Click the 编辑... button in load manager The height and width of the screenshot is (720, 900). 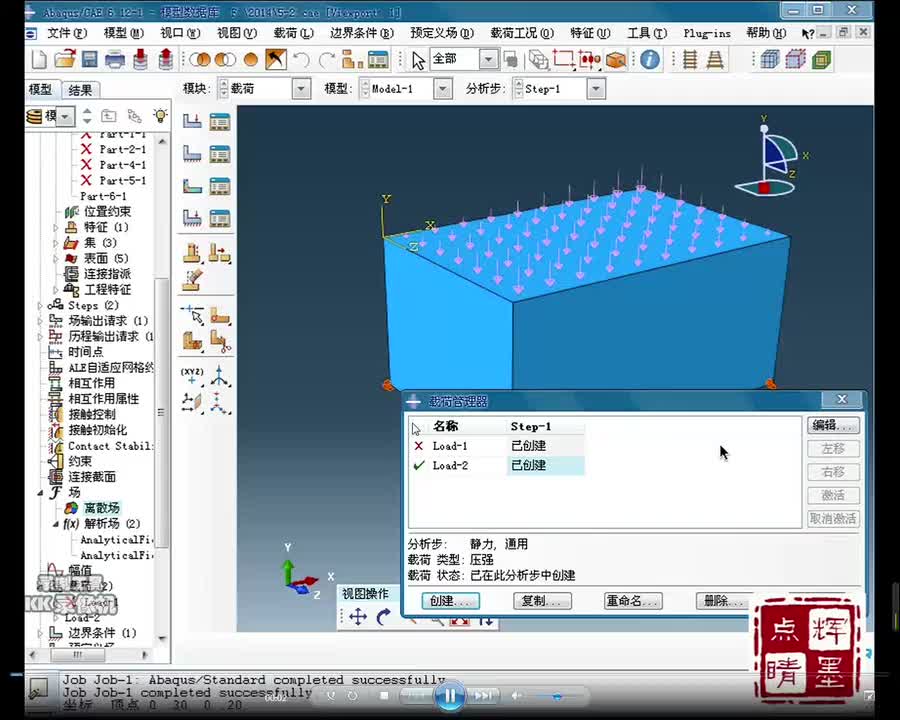click(833, 425)
